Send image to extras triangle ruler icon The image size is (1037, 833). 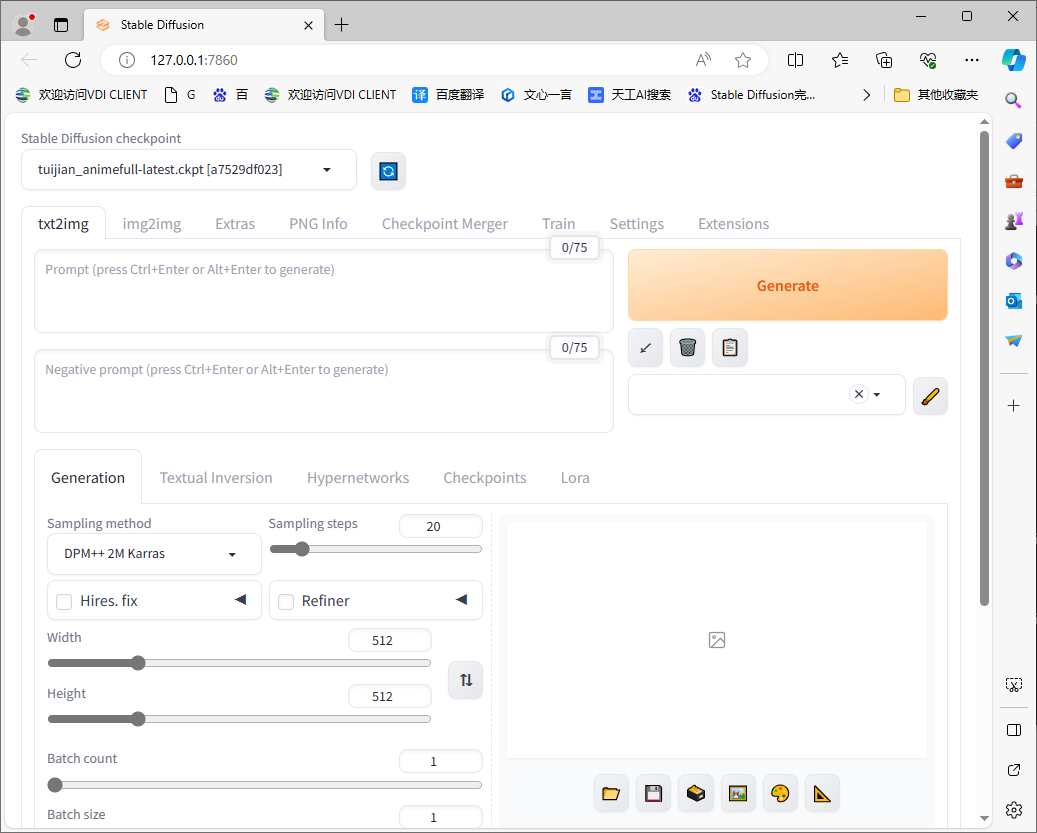click(x=822, y=793)
